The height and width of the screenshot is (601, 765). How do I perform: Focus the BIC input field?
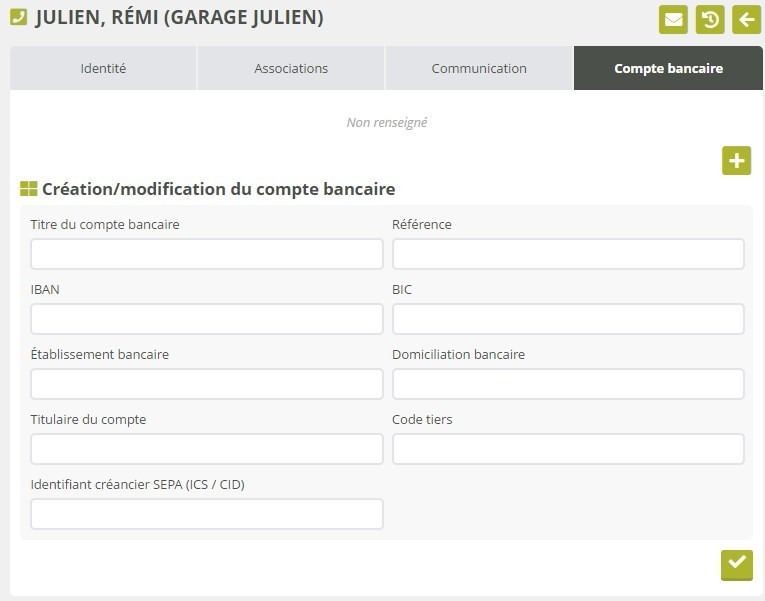[x=568, y=319]
